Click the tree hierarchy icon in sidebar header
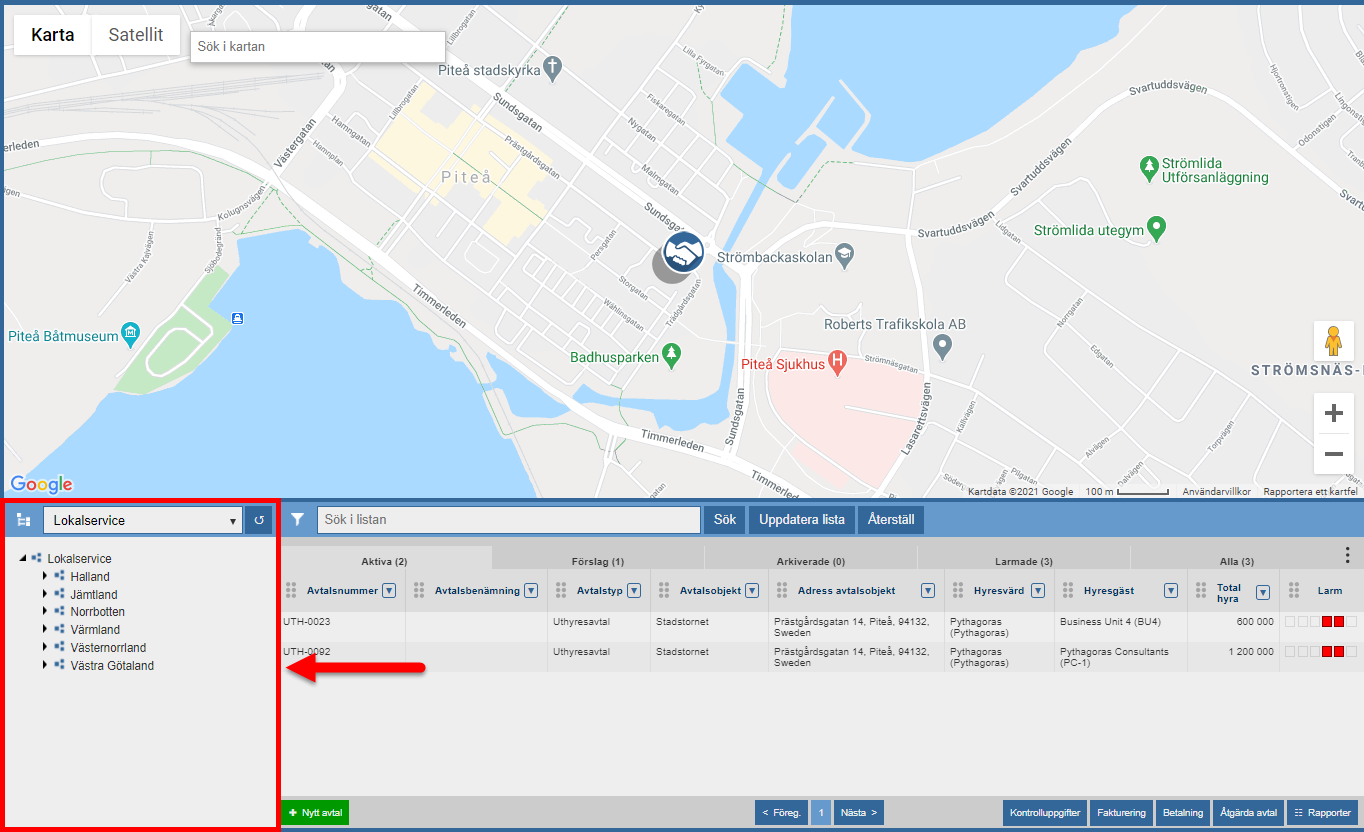Image resolution: width=1364 pixels, height=832 pixels. coord(24,520)
